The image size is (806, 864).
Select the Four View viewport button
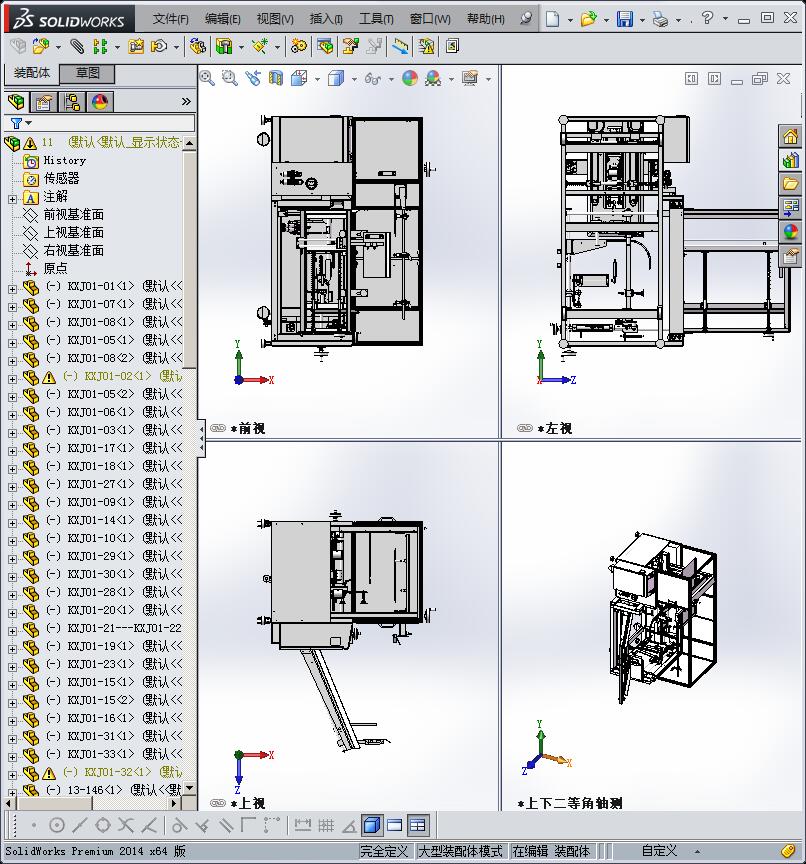pyautogui.click(x=418, y=825)
